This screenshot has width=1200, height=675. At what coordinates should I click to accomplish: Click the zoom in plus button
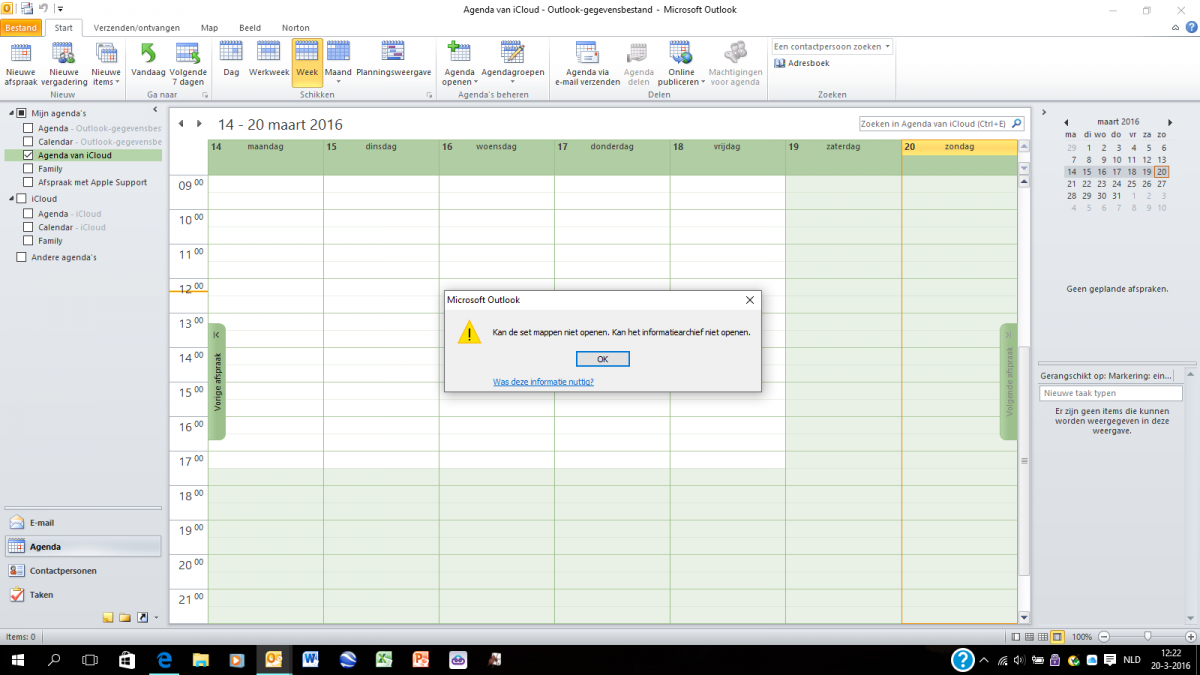tap(1189, 636)
